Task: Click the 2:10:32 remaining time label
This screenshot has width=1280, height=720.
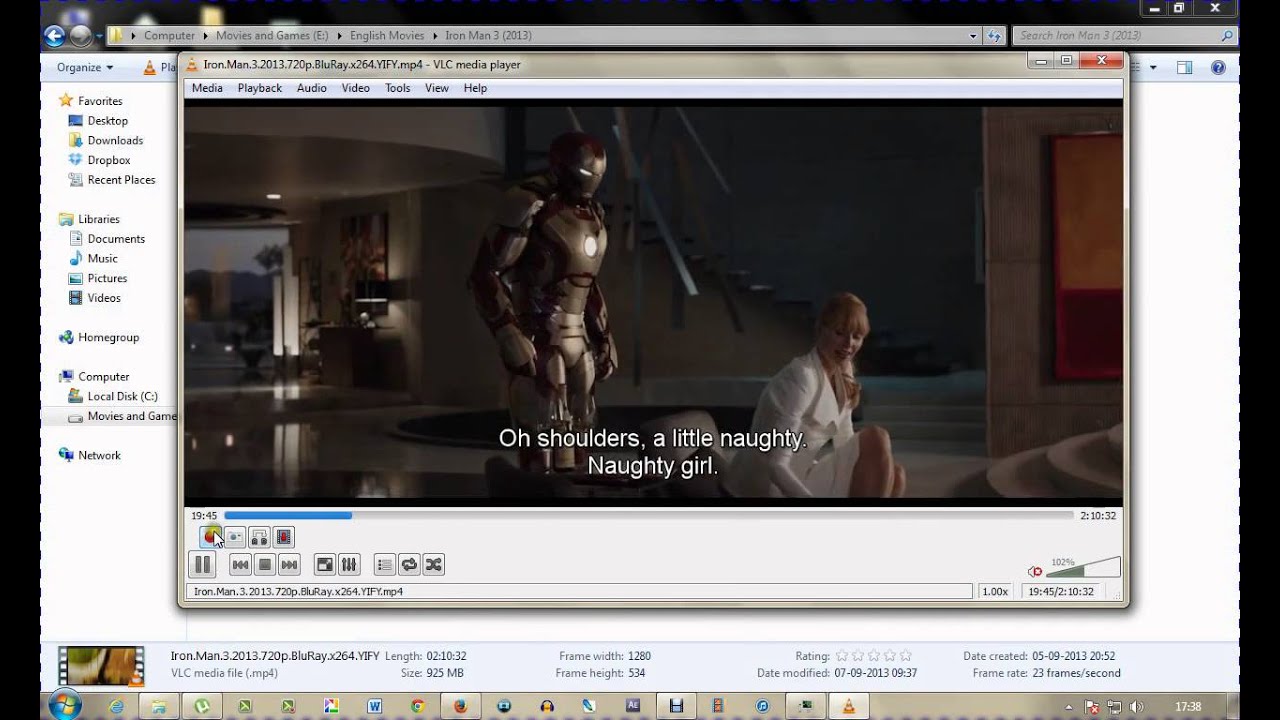Action: (x=1098, y=516)
